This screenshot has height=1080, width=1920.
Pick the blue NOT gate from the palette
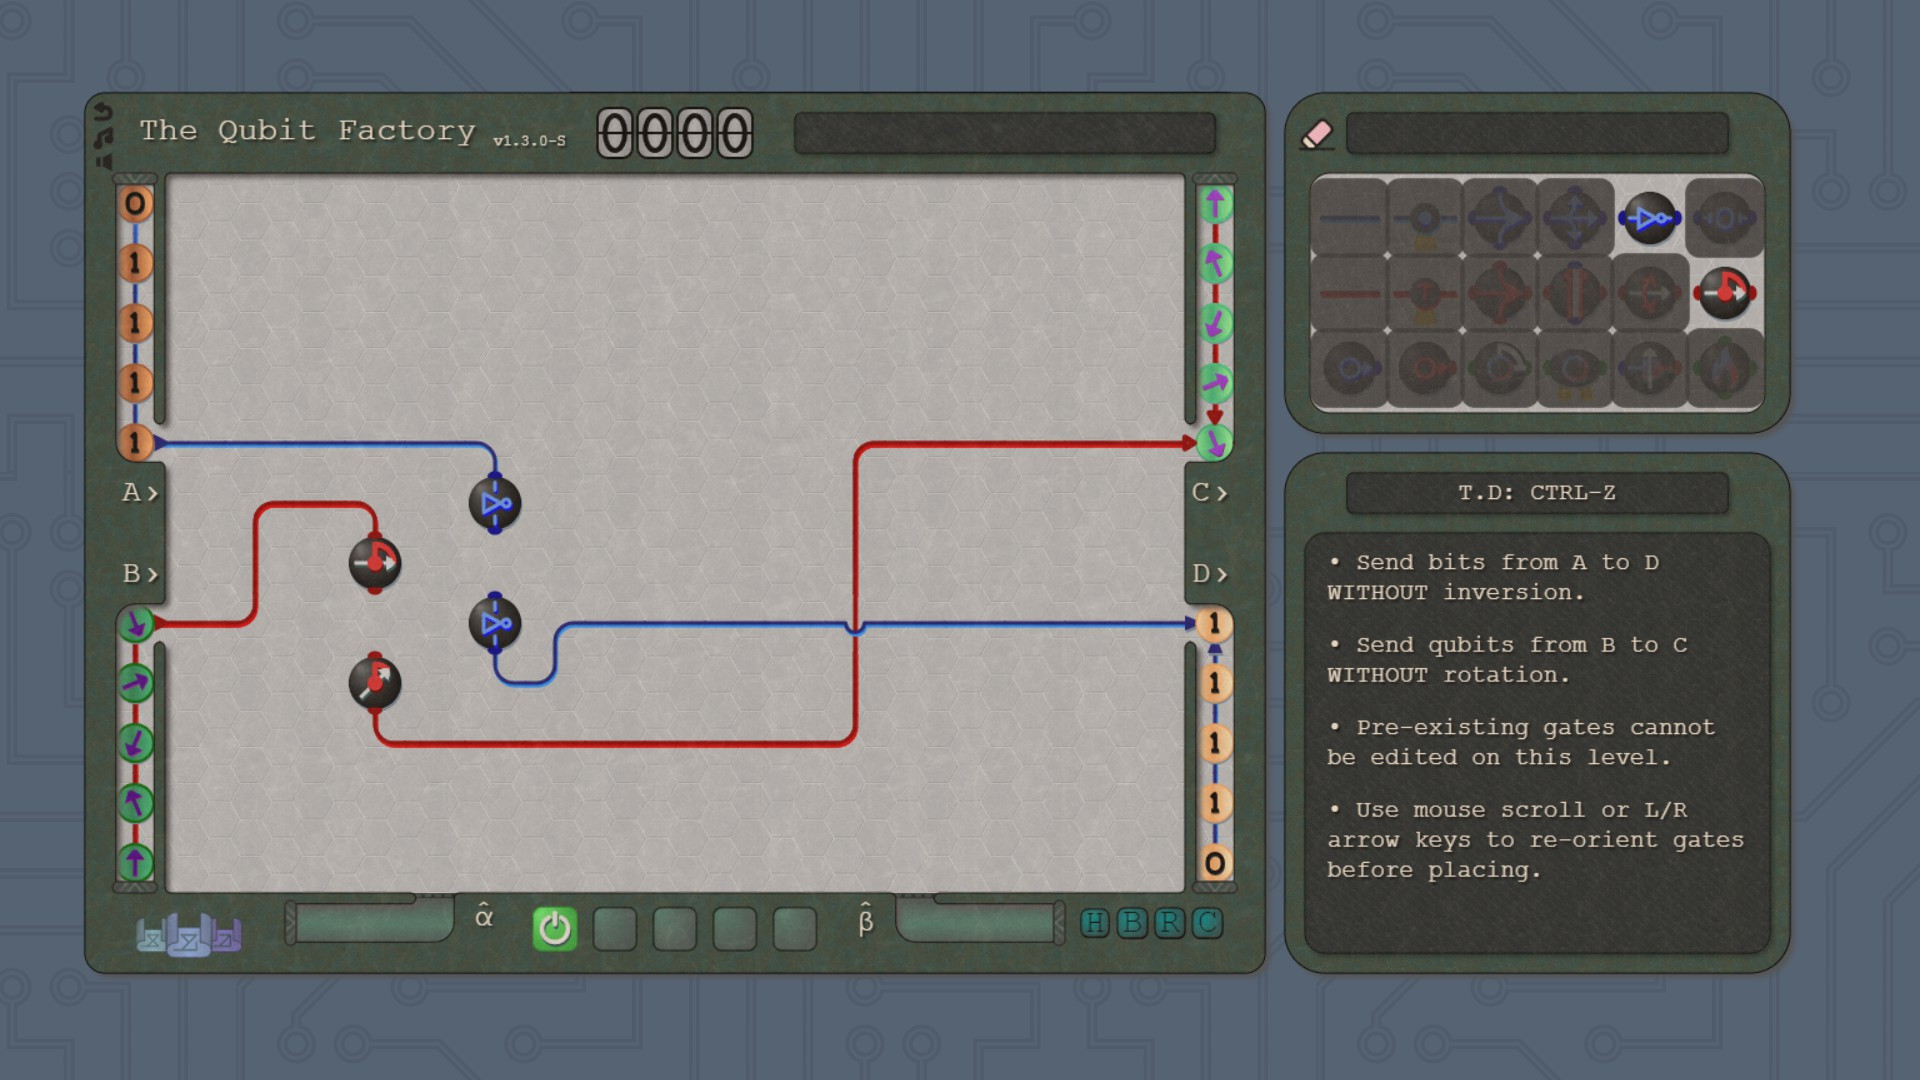(x=1650, y=218)
